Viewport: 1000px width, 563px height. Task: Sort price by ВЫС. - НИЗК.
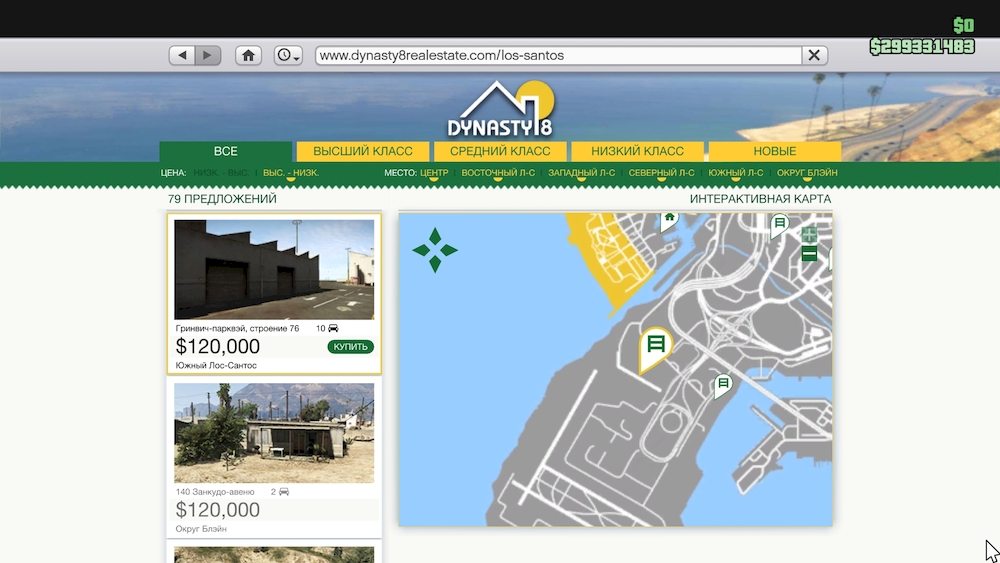(291, 173)
